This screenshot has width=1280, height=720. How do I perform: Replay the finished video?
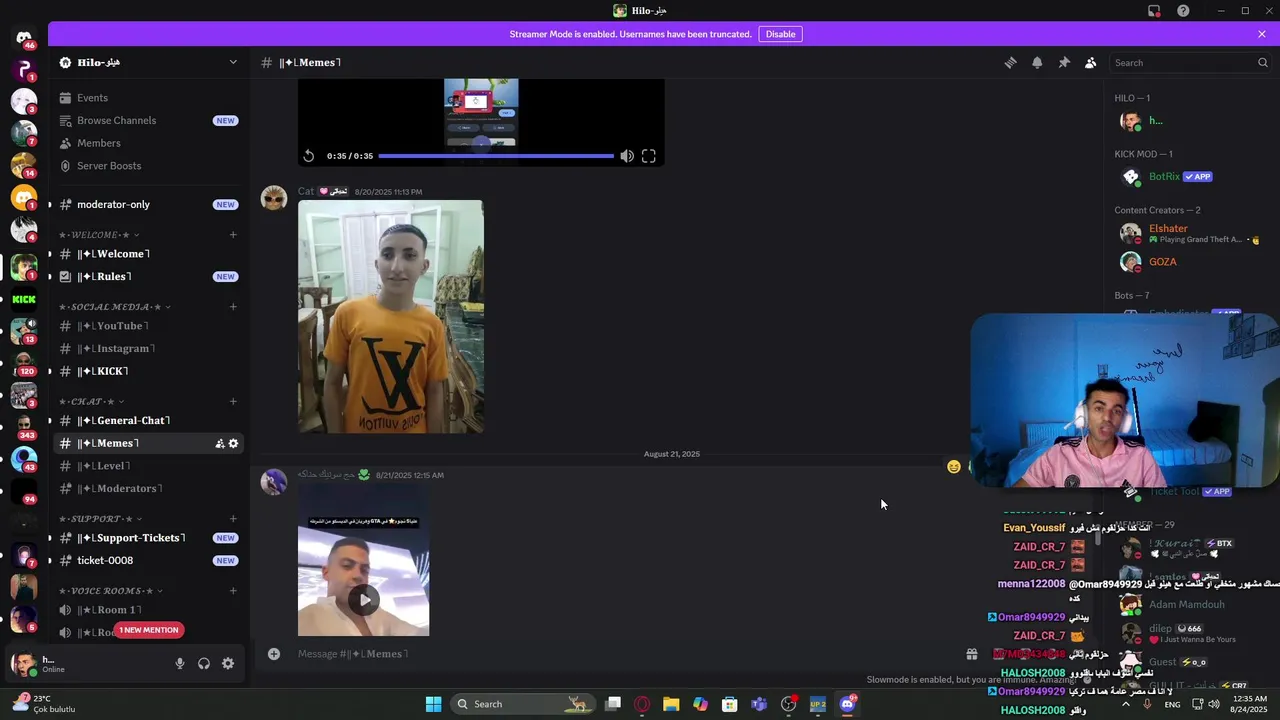point(308,156)
